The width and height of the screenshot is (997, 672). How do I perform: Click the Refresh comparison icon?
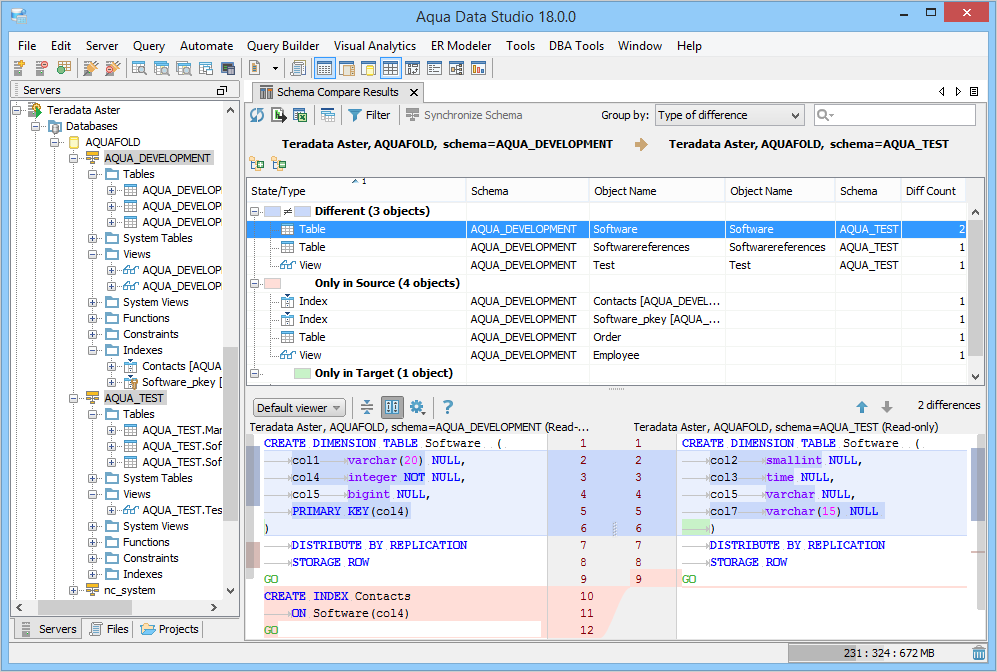(x=257, y=115)
